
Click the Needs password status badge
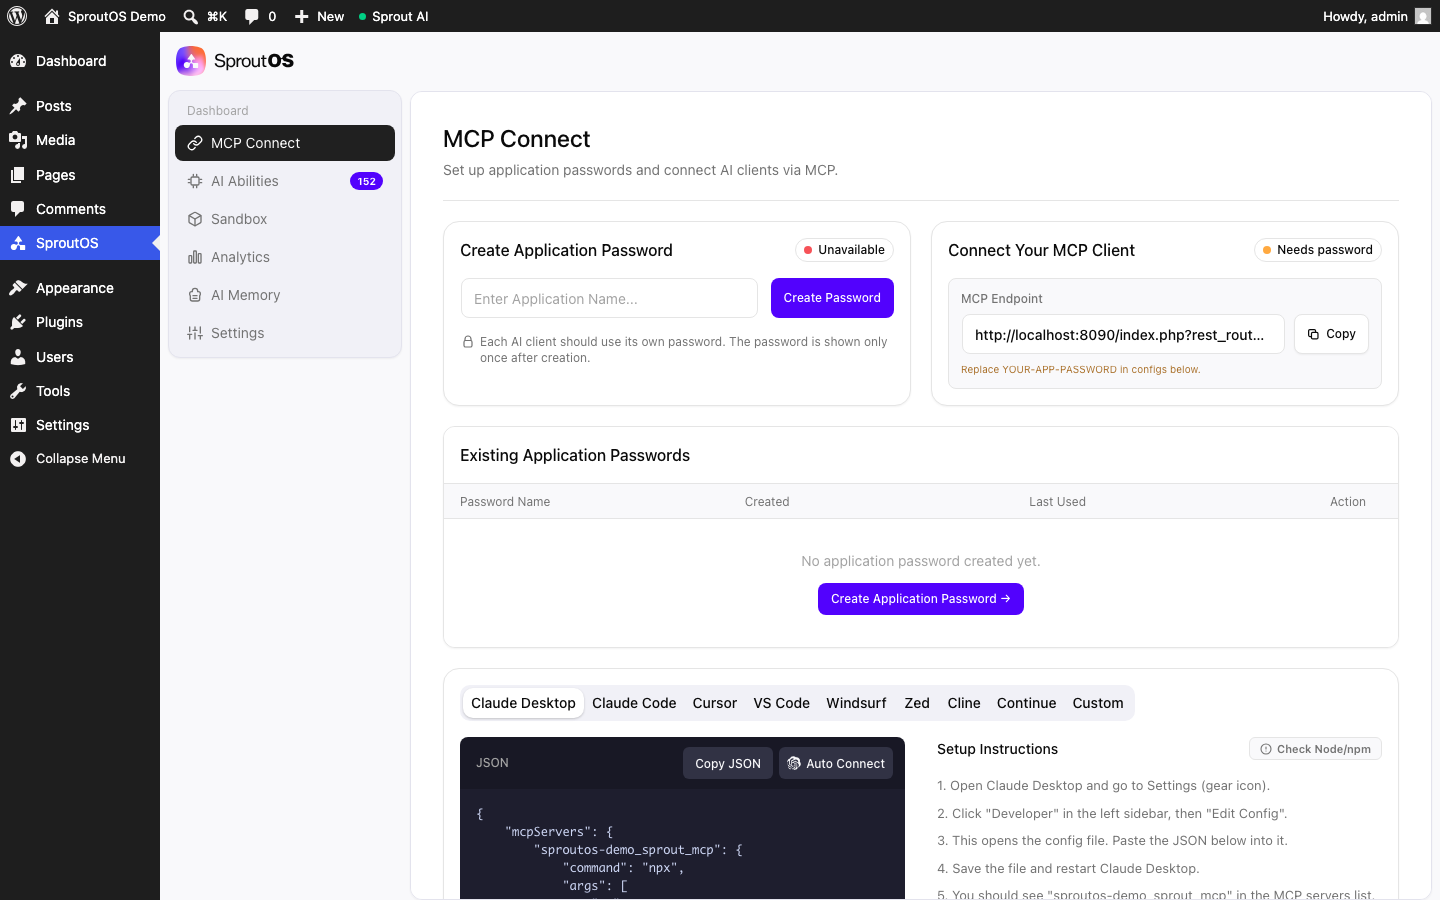pos(1318,250)
